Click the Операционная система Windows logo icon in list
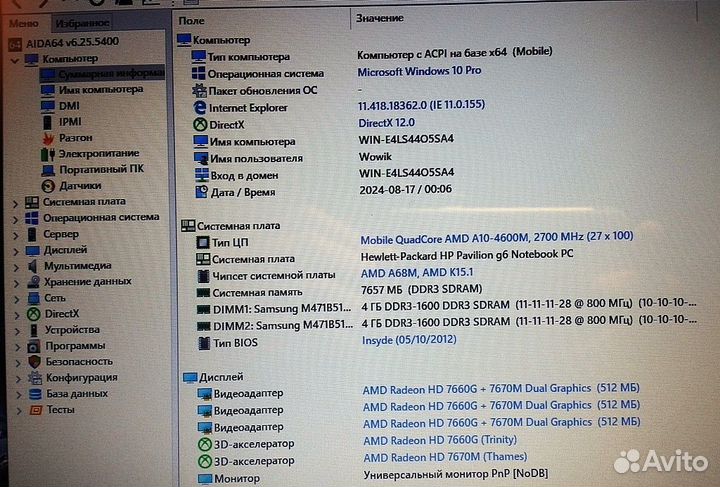The width and height of the screenshot is (720, 487). 198,73
